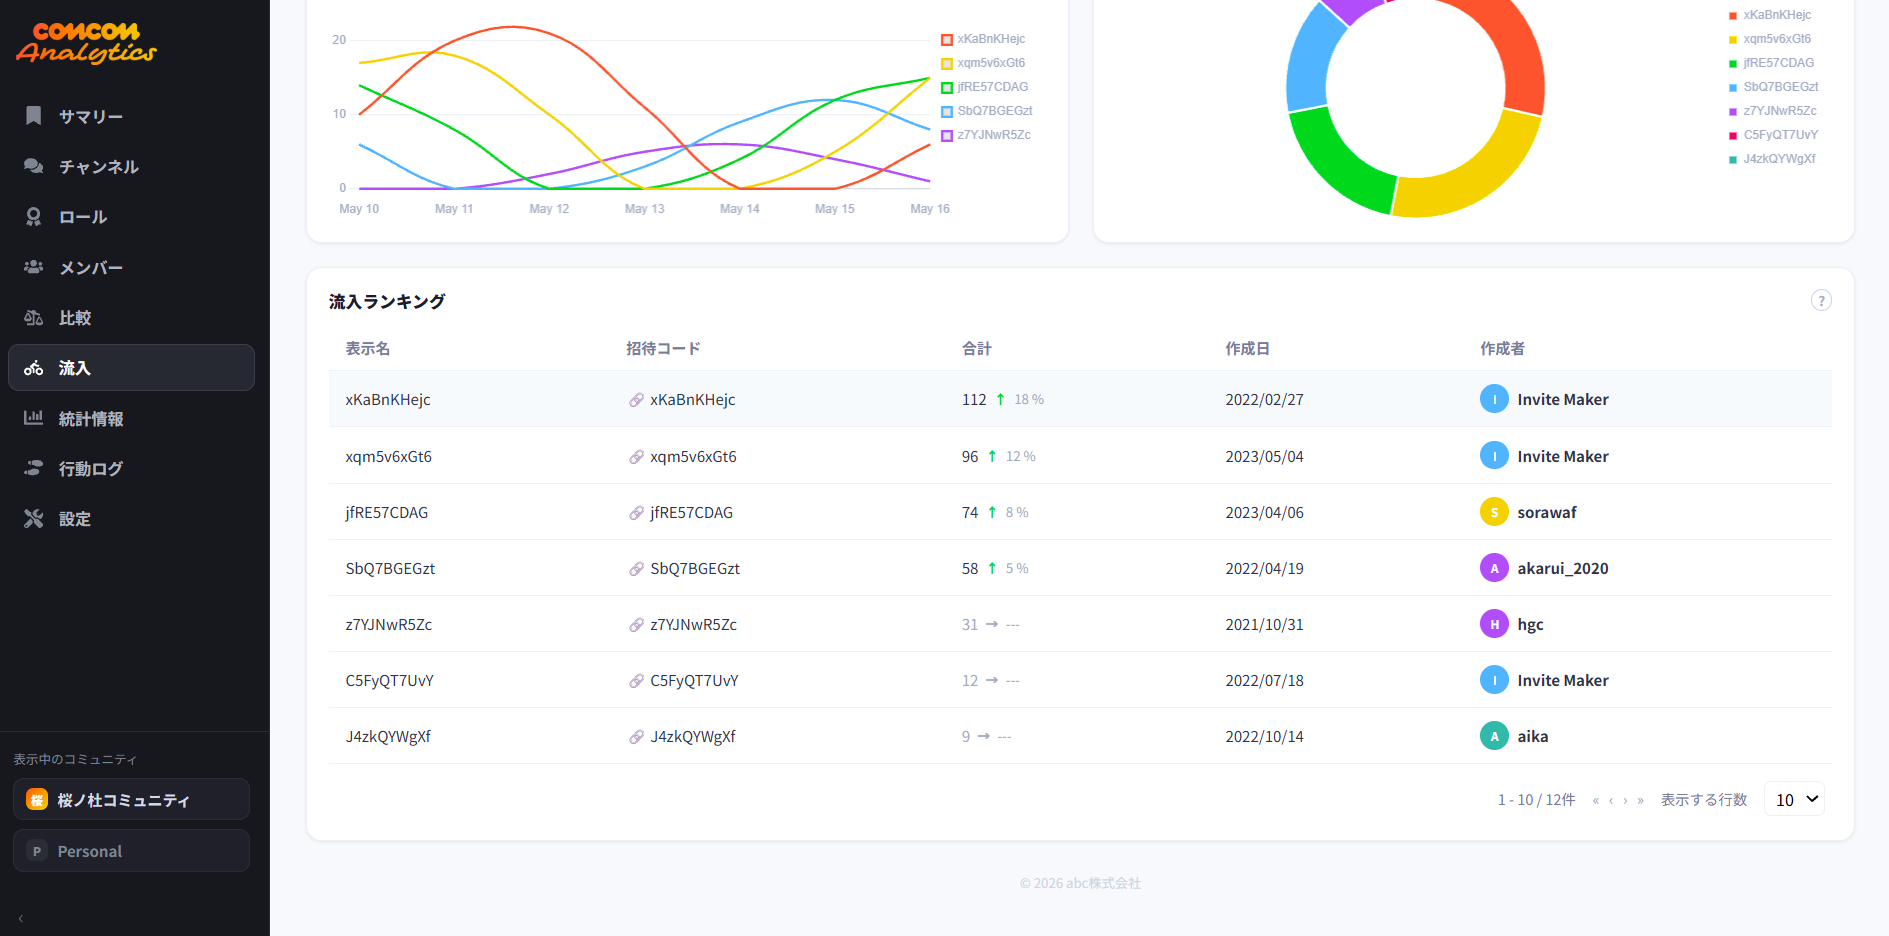
Task: Click the 招待コード column header
Action: tap(663, 348)
